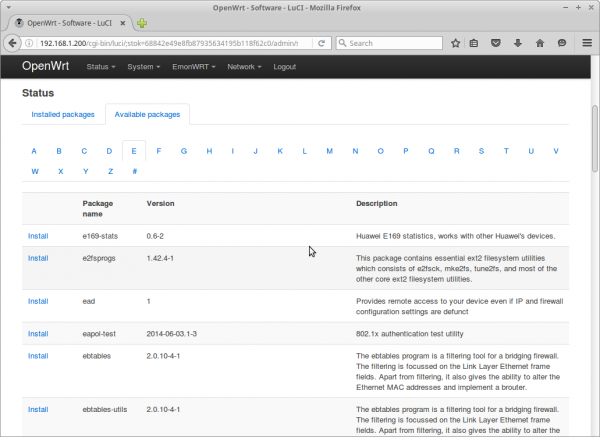Show packages starting with letter O

(380, 151)
